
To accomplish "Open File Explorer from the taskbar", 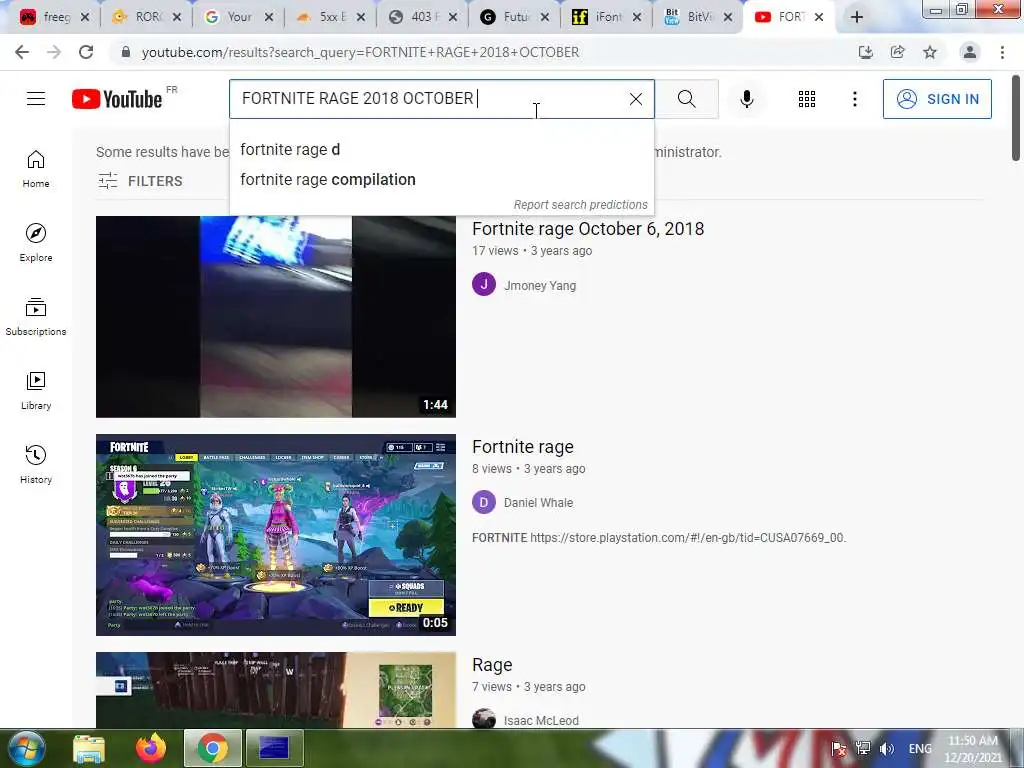I will coord(89,749).
